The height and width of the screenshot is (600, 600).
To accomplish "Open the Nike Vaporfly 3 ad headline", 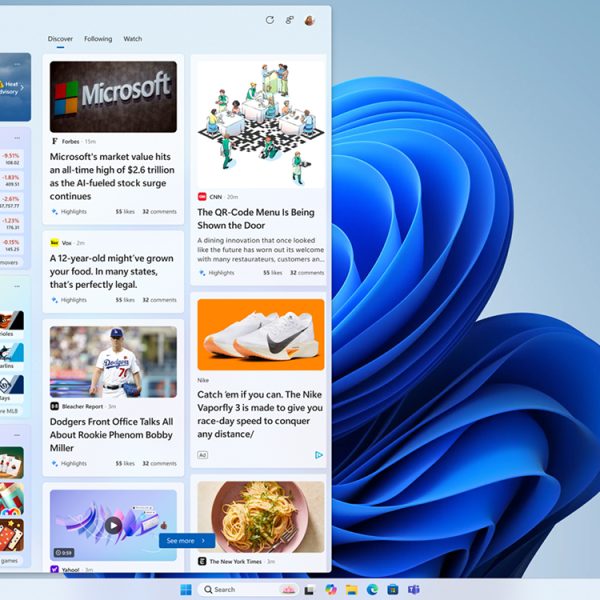I will coord(260,414).
